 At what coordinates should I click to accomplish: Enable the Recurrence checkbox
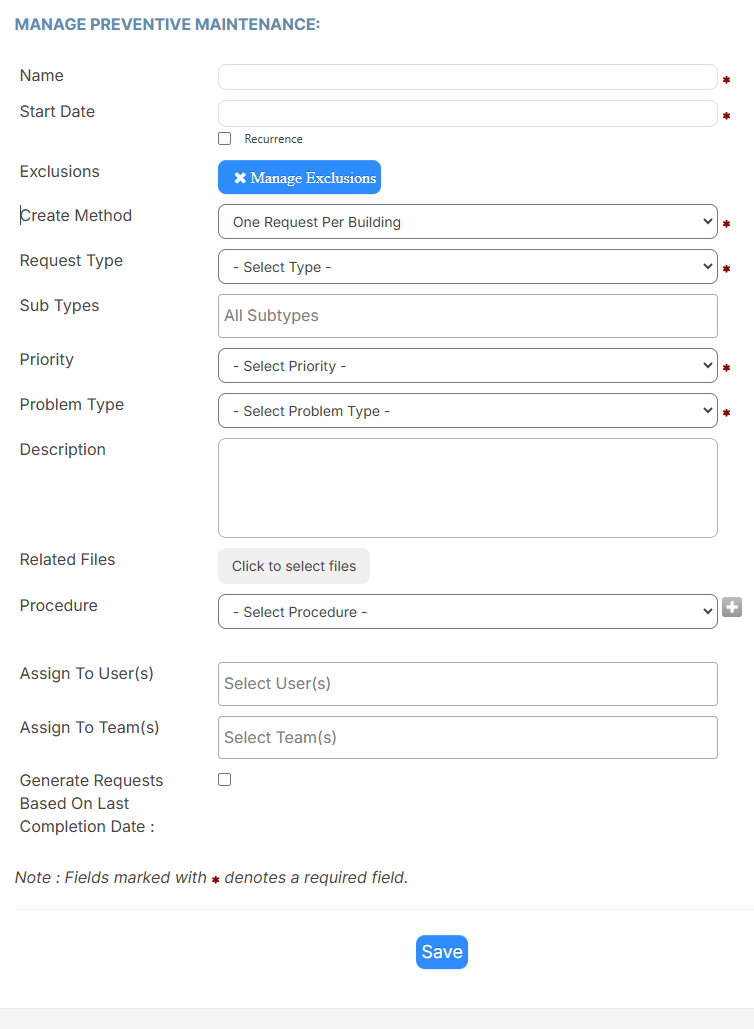click(224, 138)
